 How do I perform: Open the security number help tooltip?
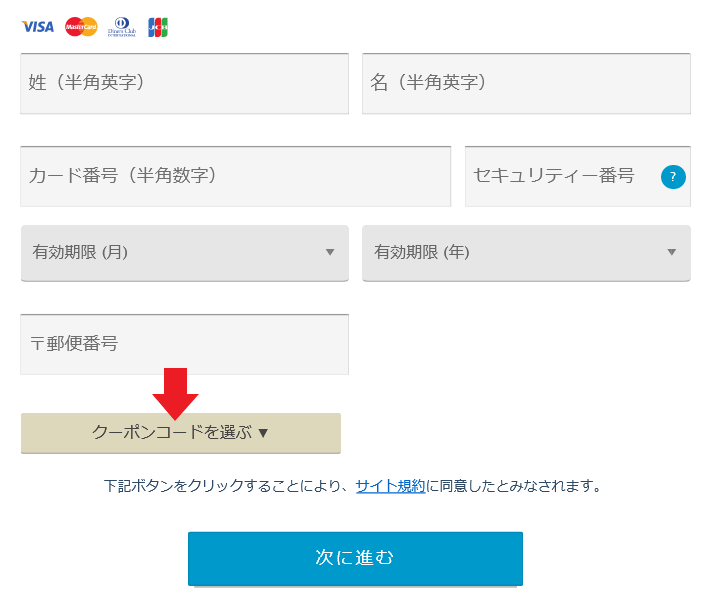[674, 177]
